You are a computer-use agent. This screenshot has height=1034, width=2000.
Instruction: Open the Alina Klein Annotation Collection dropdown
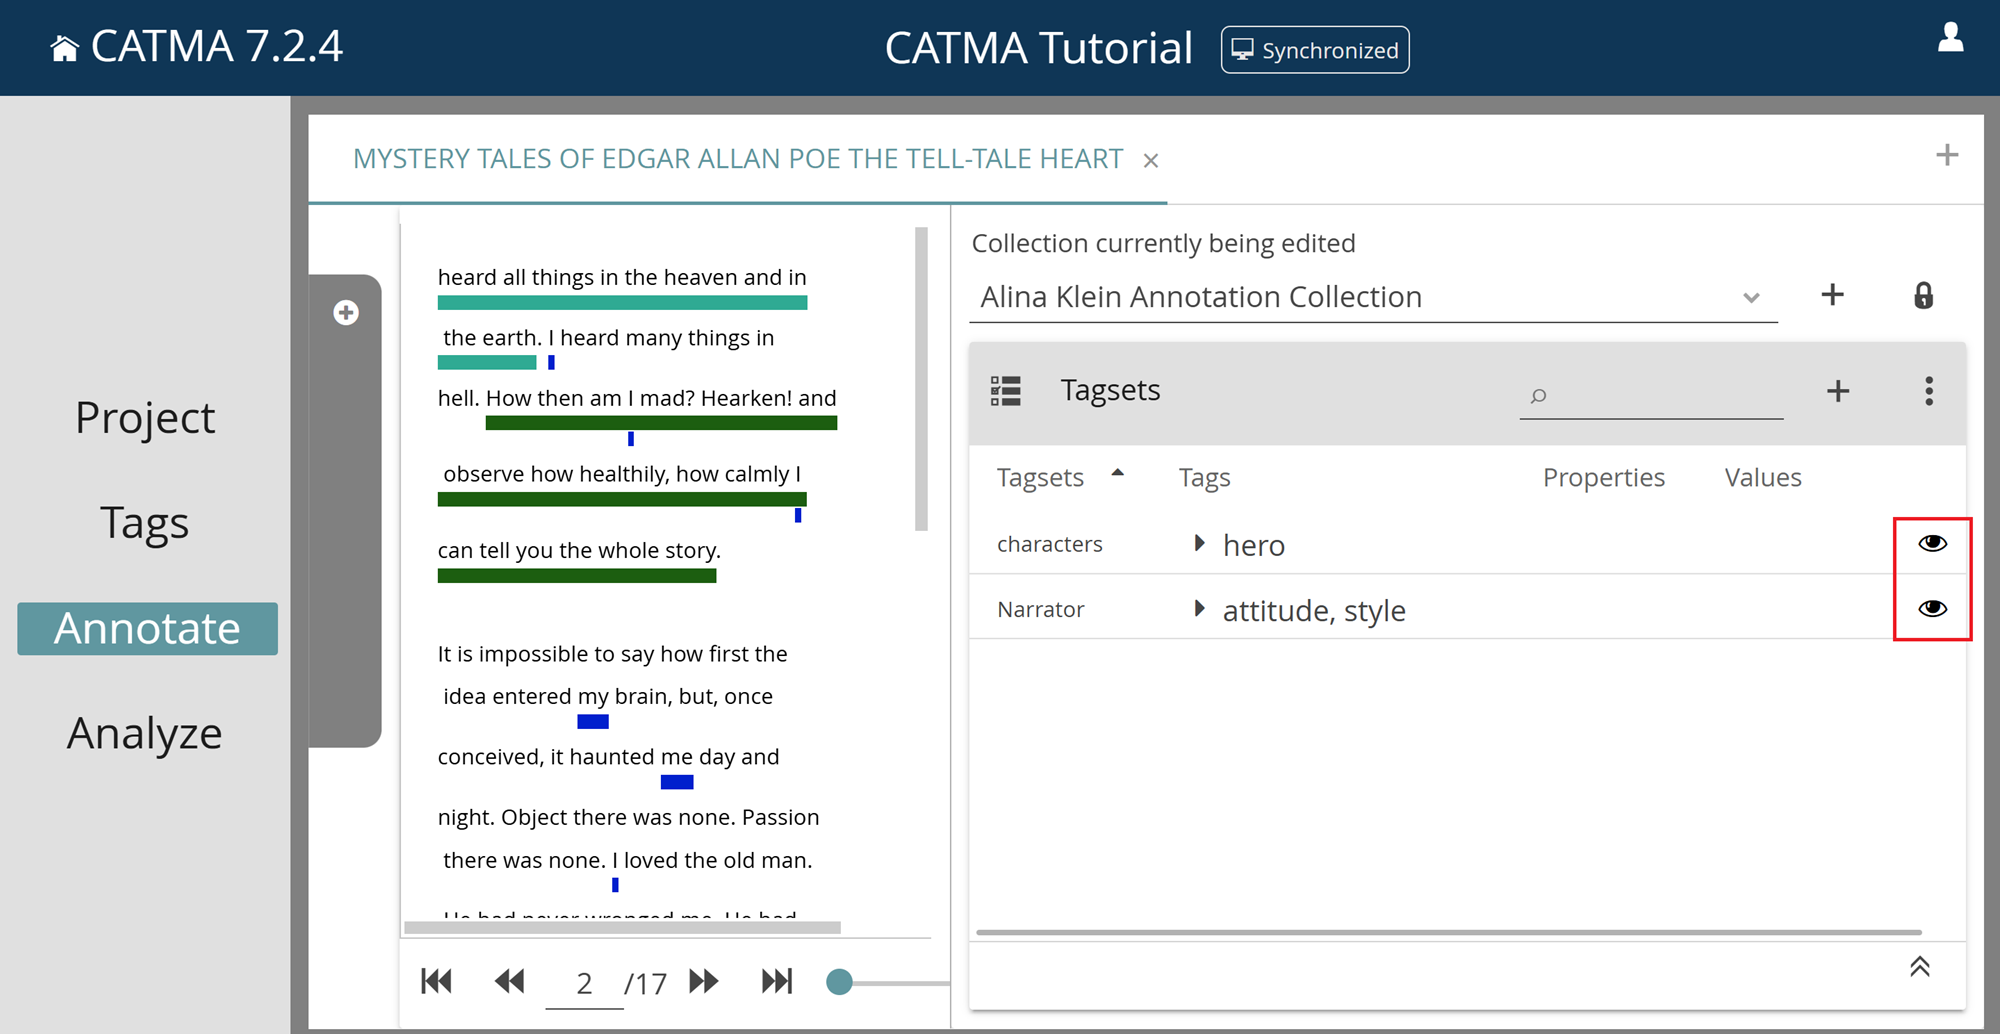tap(1751, 296)
